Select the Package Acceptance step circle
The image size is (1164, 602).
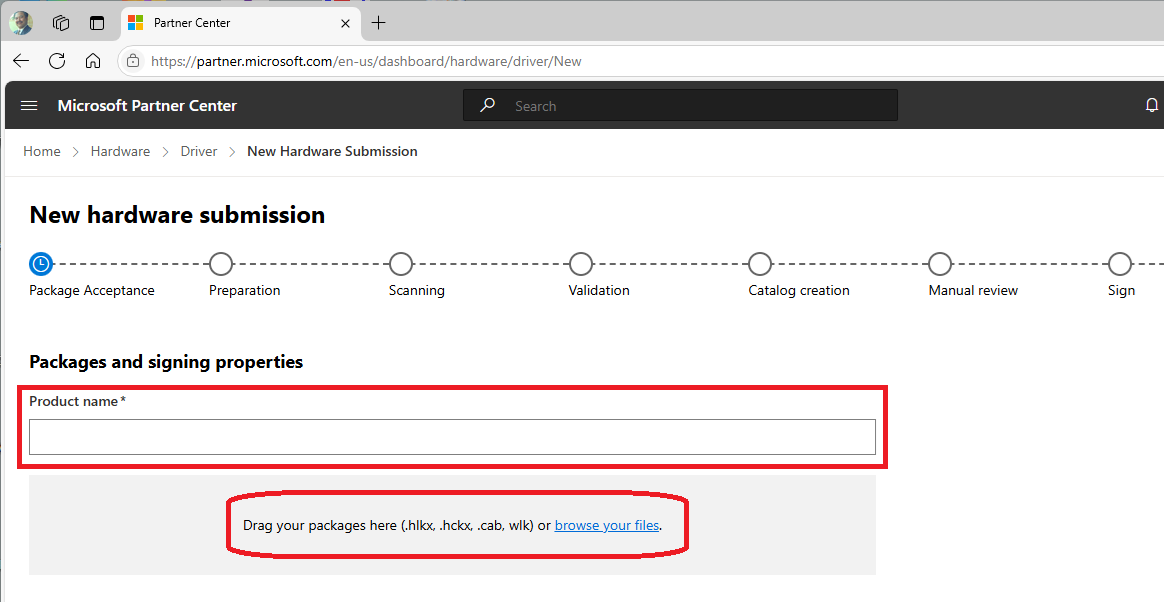(41, 264)
